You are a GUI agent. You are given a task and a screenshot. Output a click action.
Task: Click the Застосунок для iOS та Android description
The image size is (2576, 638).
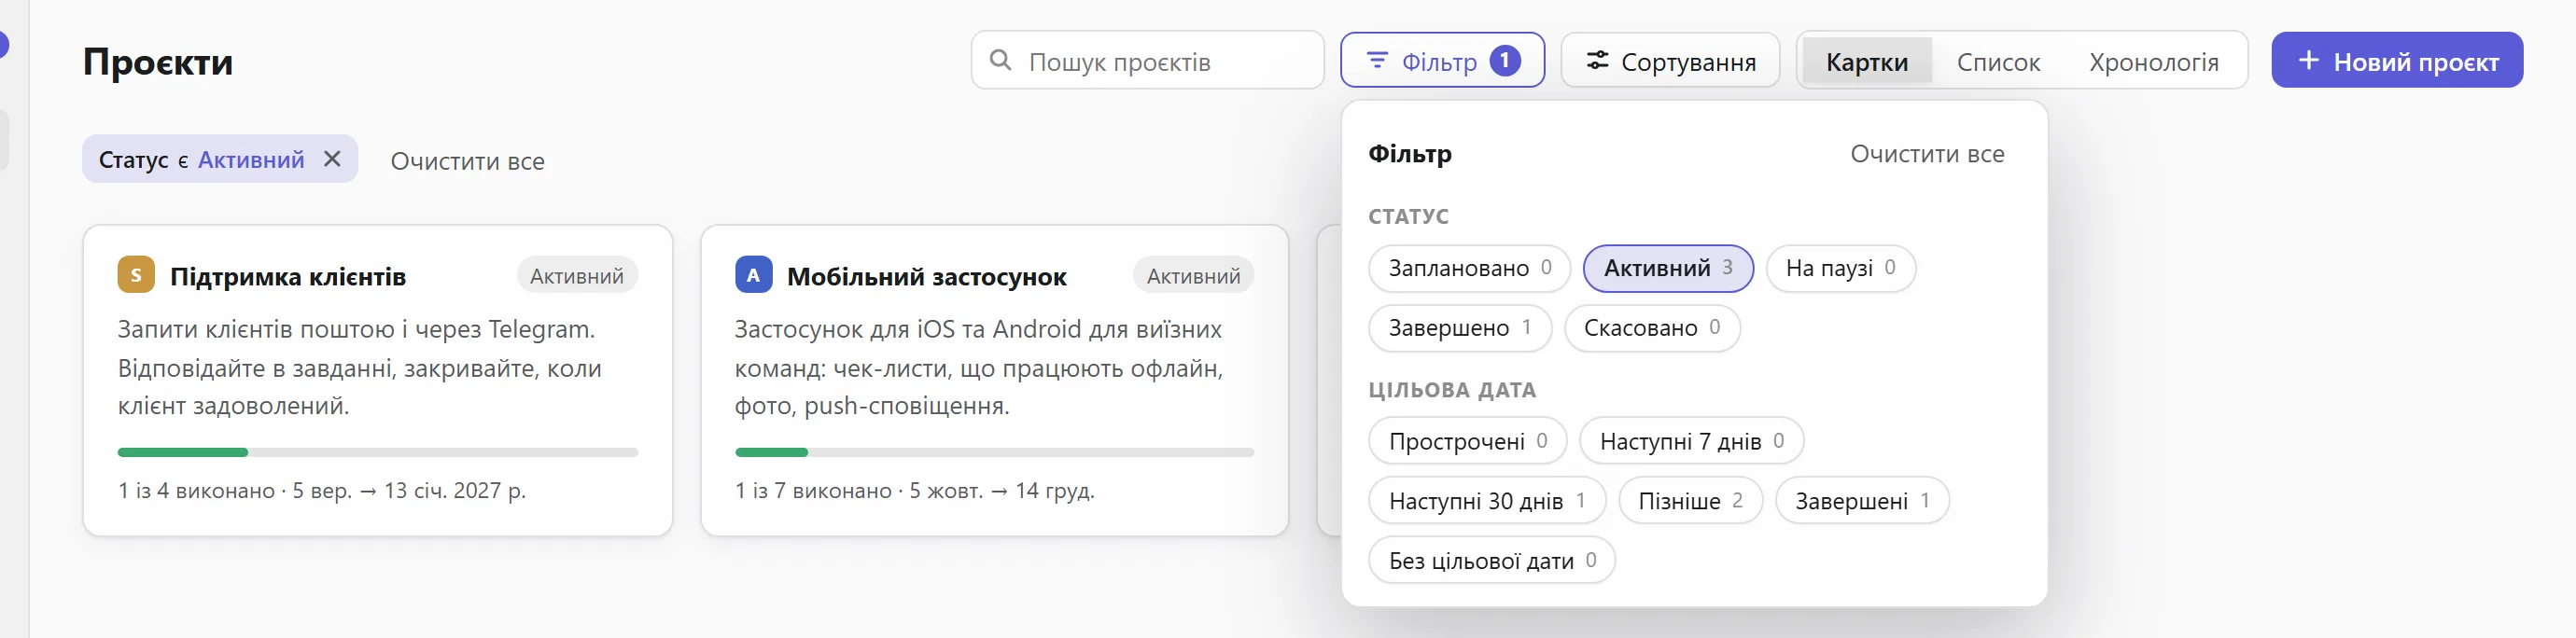pyautogui.click(x=979, y=368)
